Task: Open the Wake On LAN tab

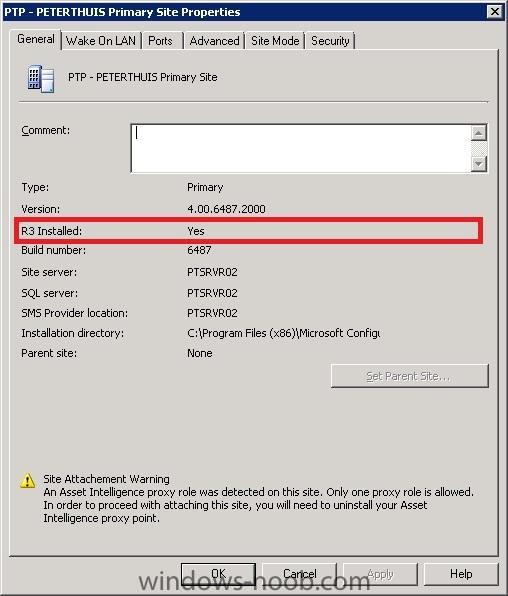Action: coord(101,41)
